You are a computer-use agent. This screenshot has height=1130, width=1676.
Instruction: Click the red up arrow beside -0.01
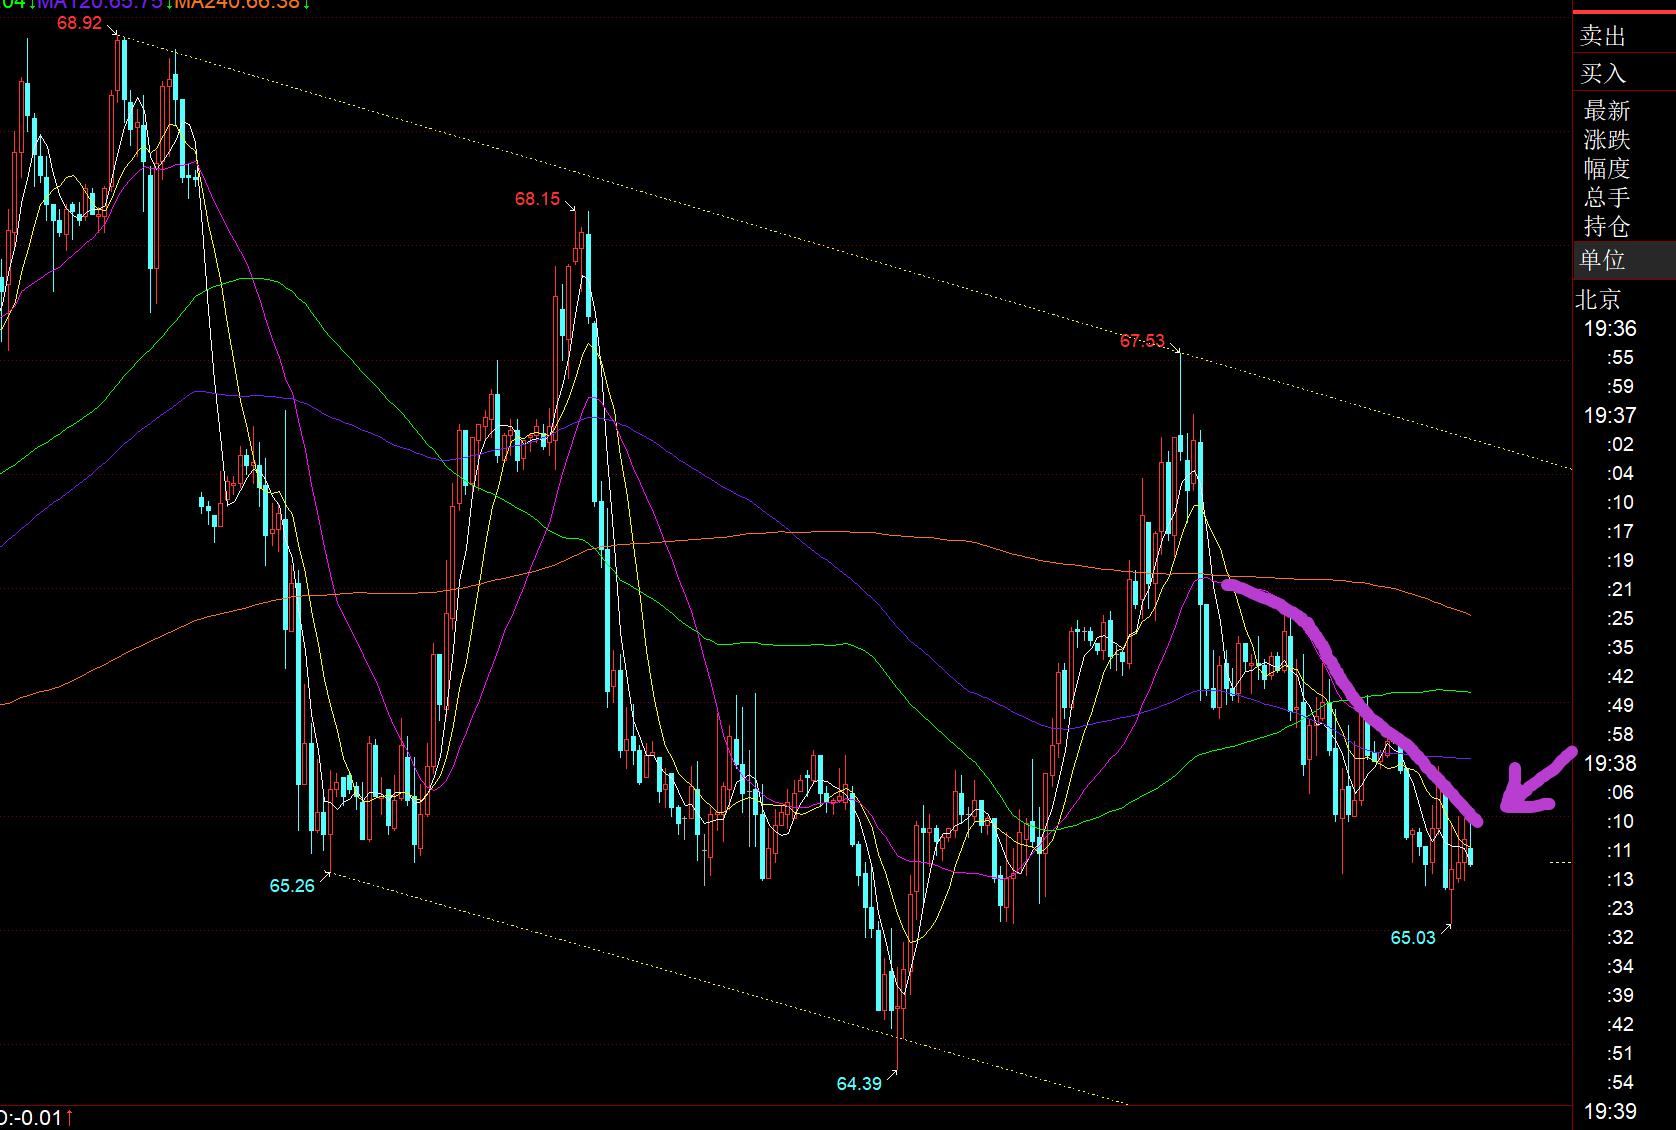[70, 1118]
